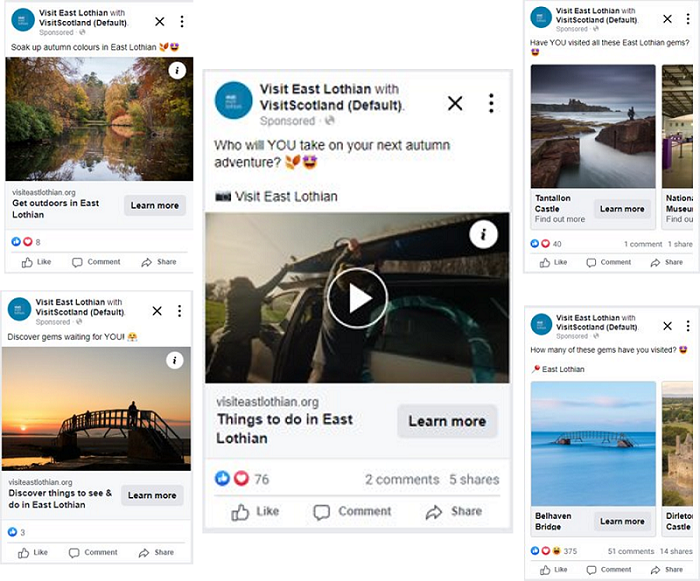Open page avatar on the video ad
The width and height of the screenshot is (700, 581).
click(x=233, y=100)
